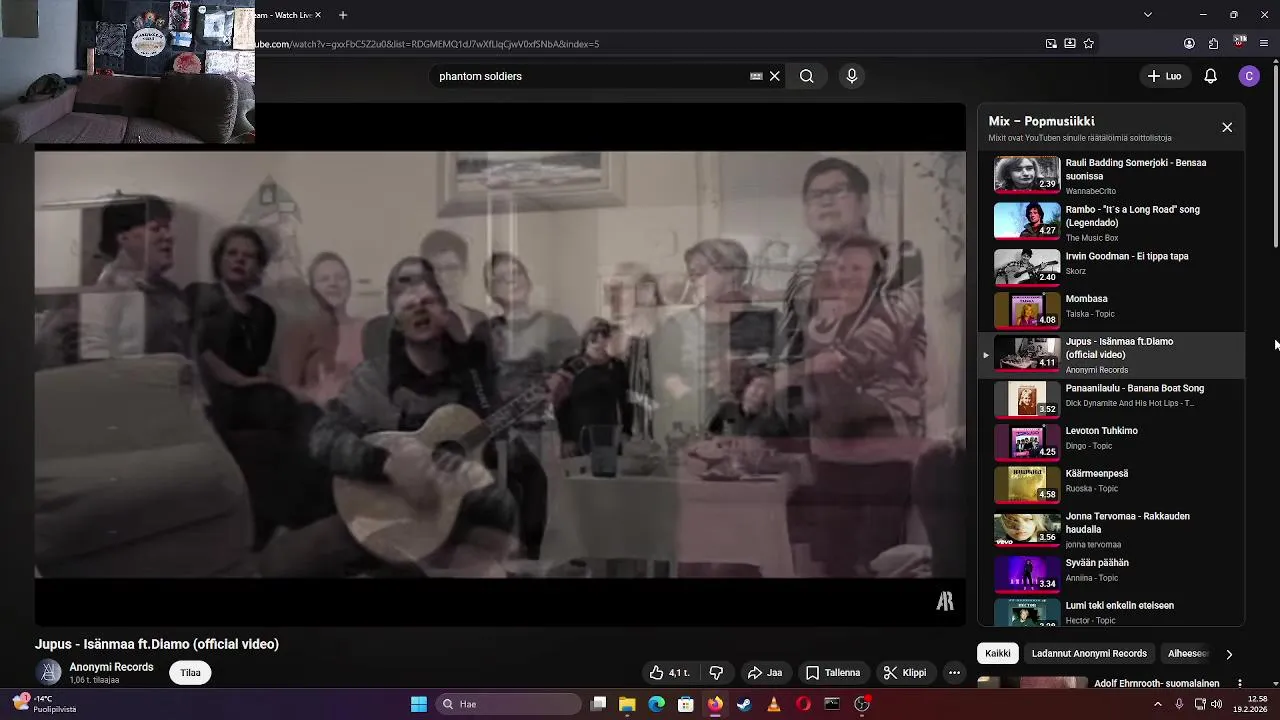Click the Luo create button

click(1165, 76)
